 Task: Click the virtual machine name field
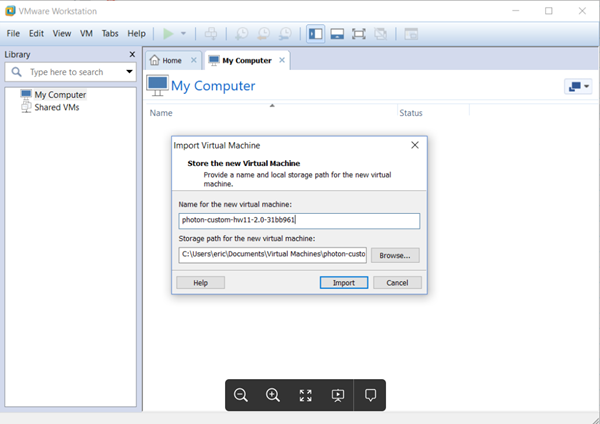click(298, 221)
